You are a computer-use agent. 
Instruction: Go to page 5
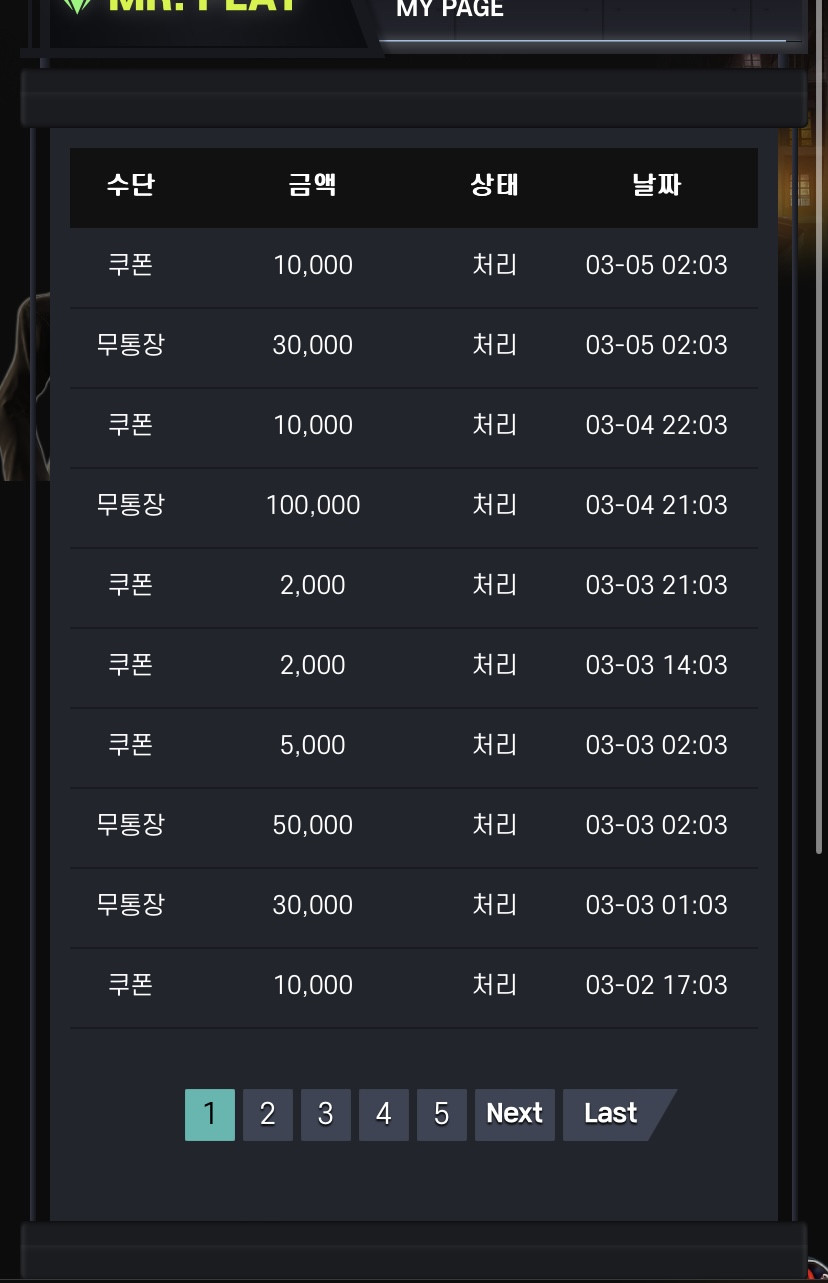pos(442,1114)
